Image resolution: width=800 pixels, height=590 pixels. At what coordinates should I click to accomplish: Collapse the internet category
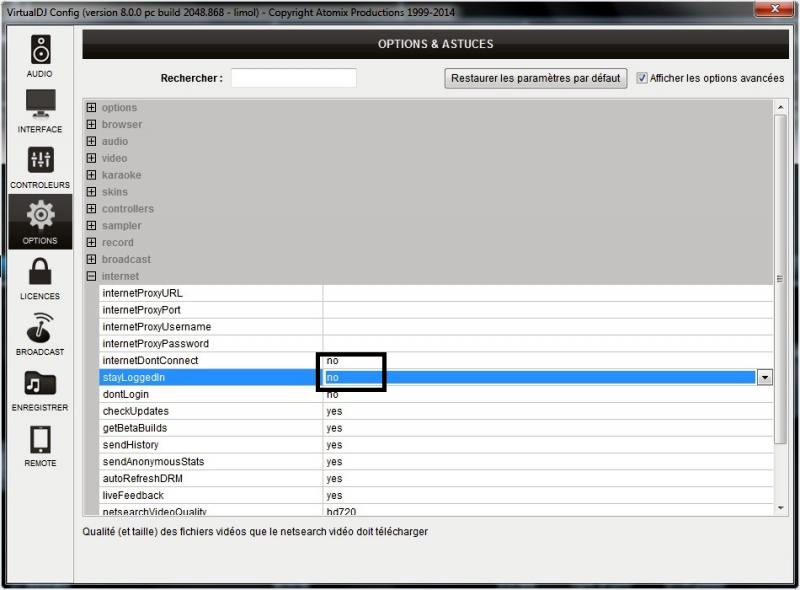(91, 276)
